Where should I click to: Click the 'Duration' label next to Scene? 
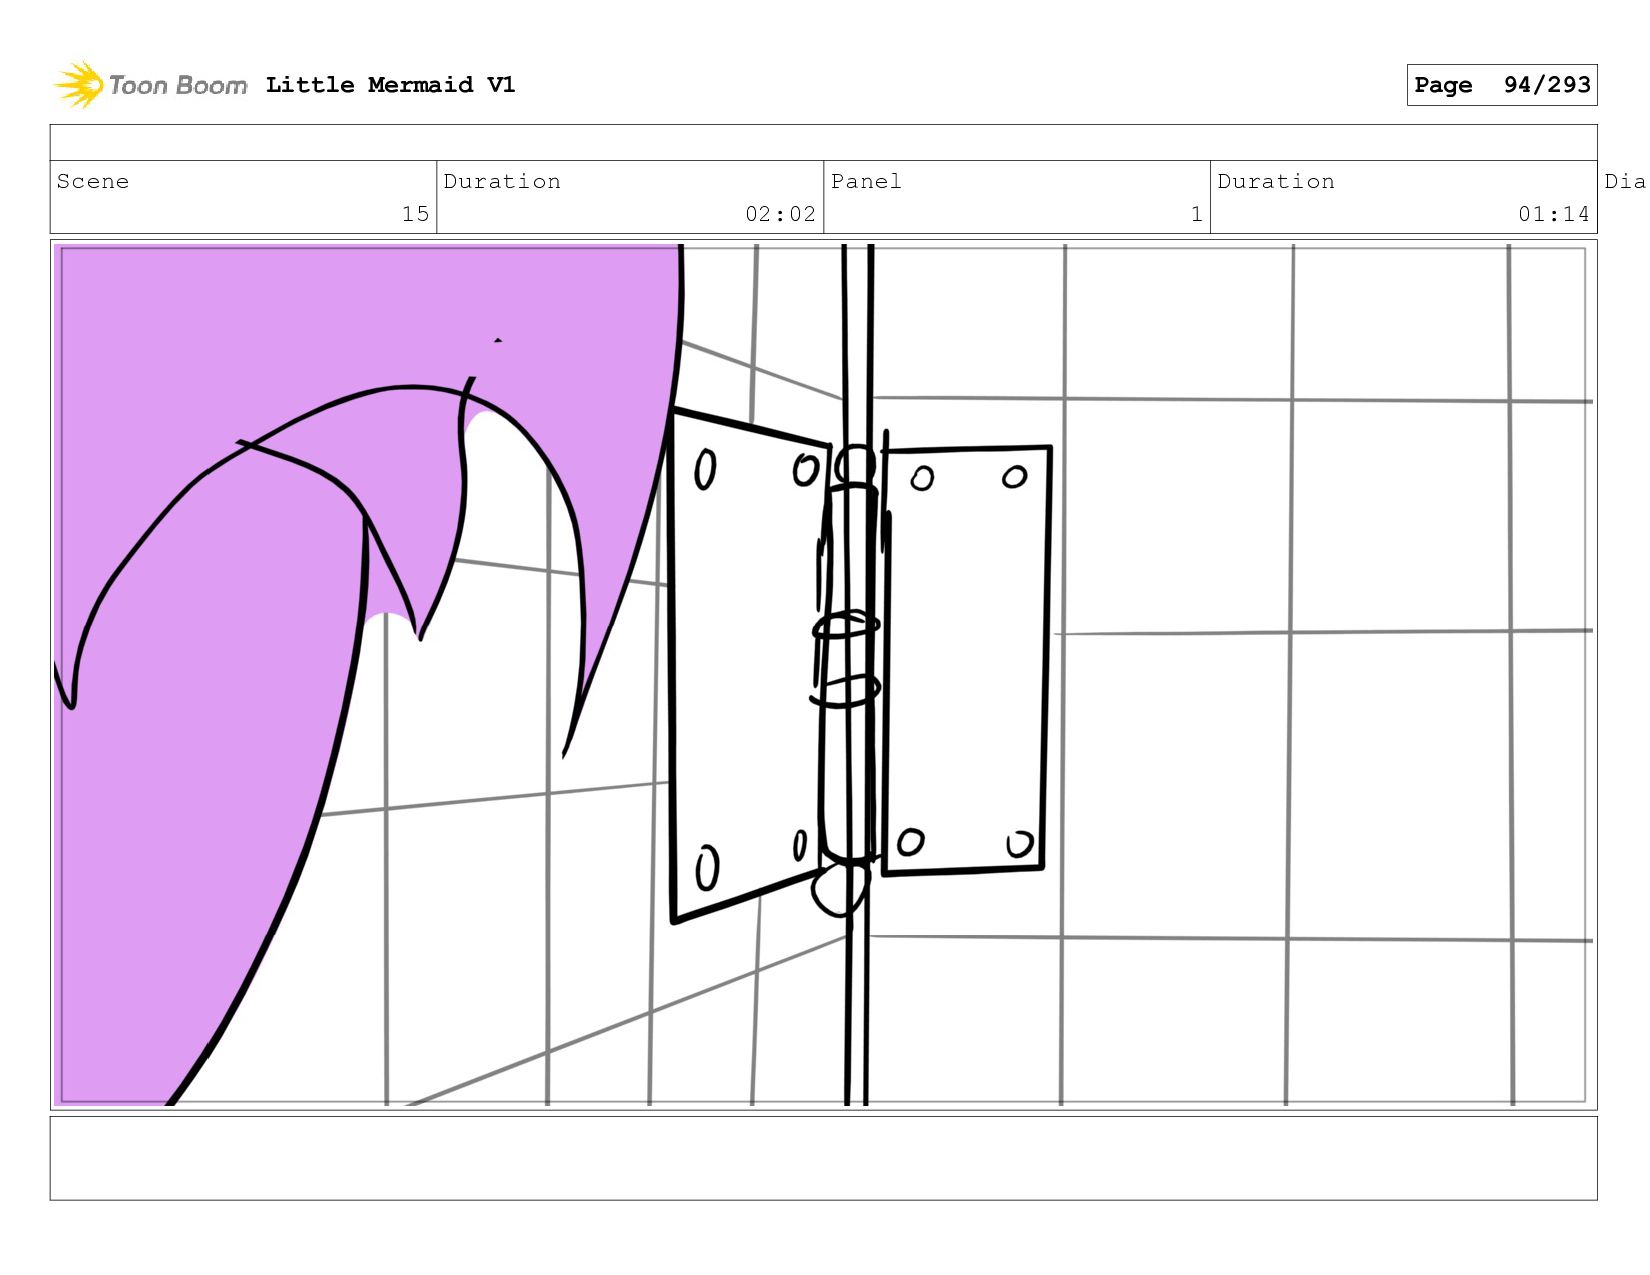[502, 181]
